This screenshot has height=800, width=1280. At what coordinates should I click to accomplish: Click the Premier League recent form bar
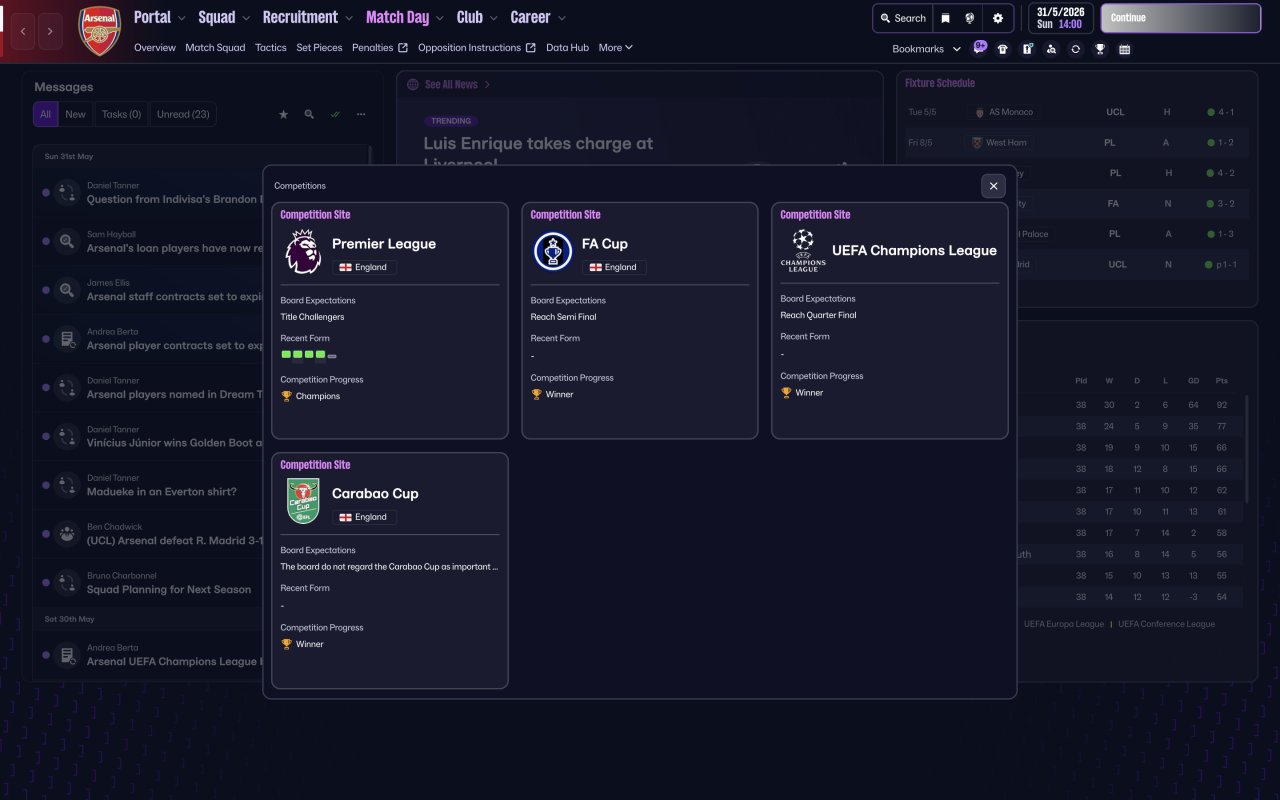click(309, 354)
